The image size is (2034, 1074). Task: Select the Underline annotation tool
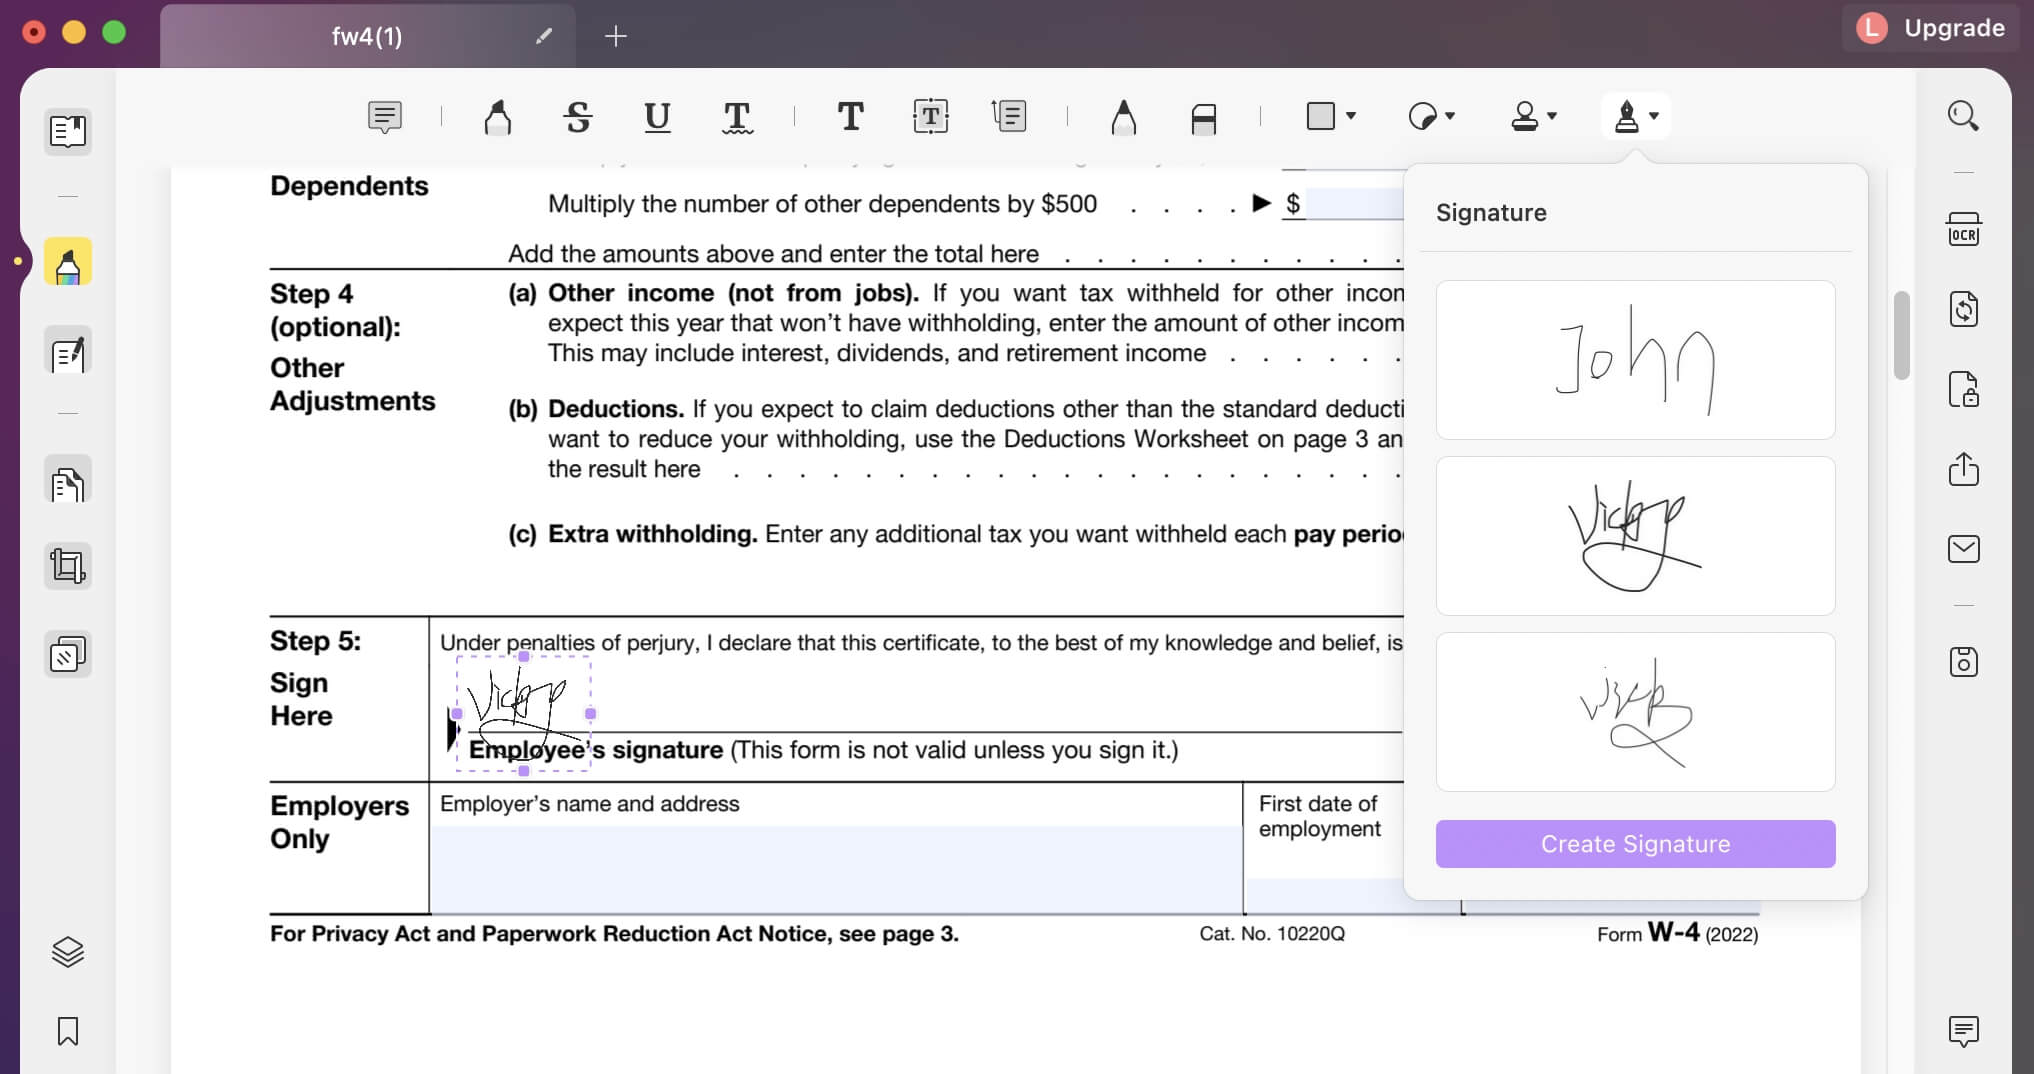point(657,117)
